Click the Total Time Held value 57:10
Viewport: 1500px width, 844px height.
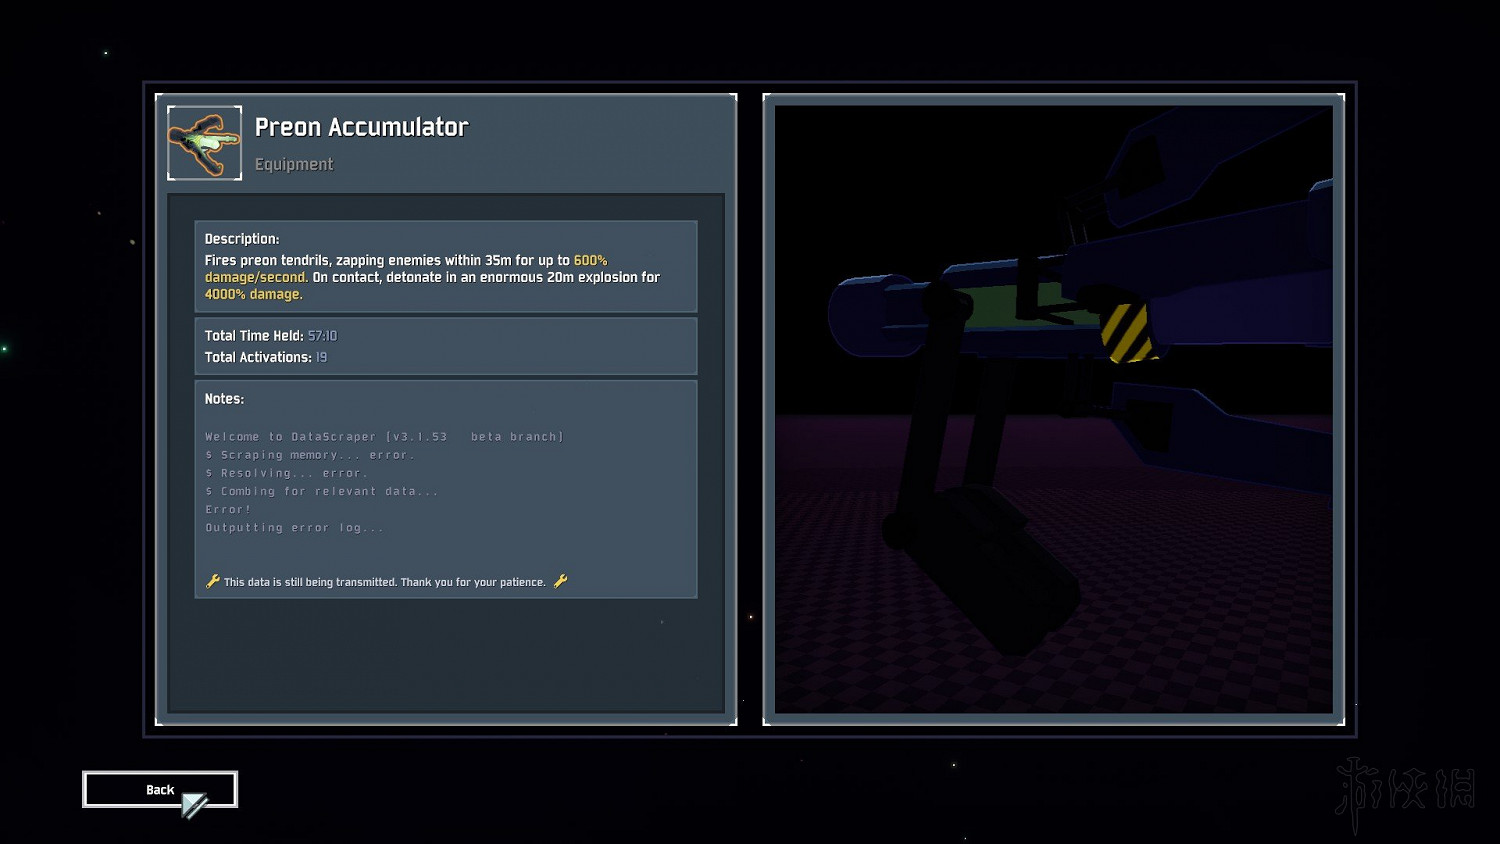pos(322,336)
